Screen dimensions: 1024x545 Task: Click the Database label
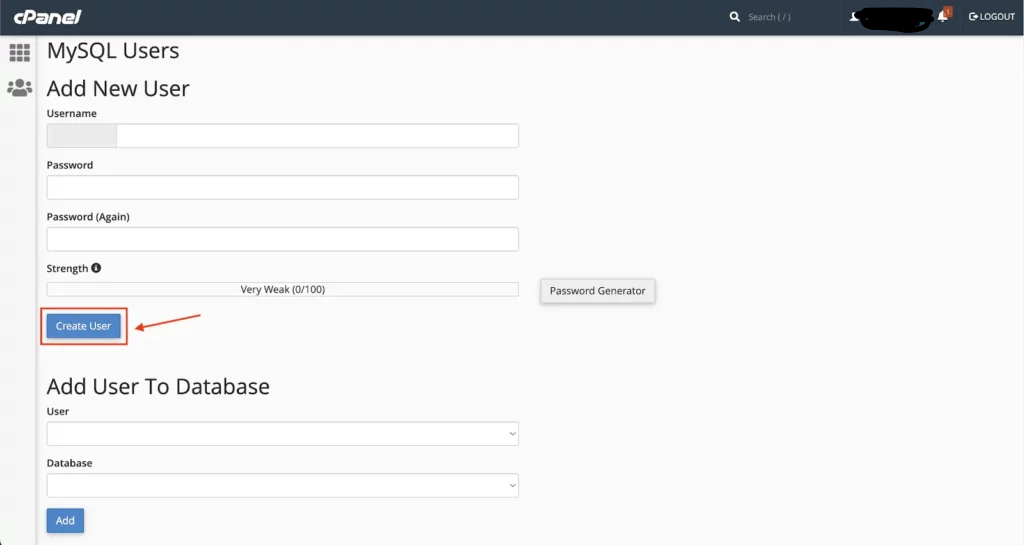point(69,463)
